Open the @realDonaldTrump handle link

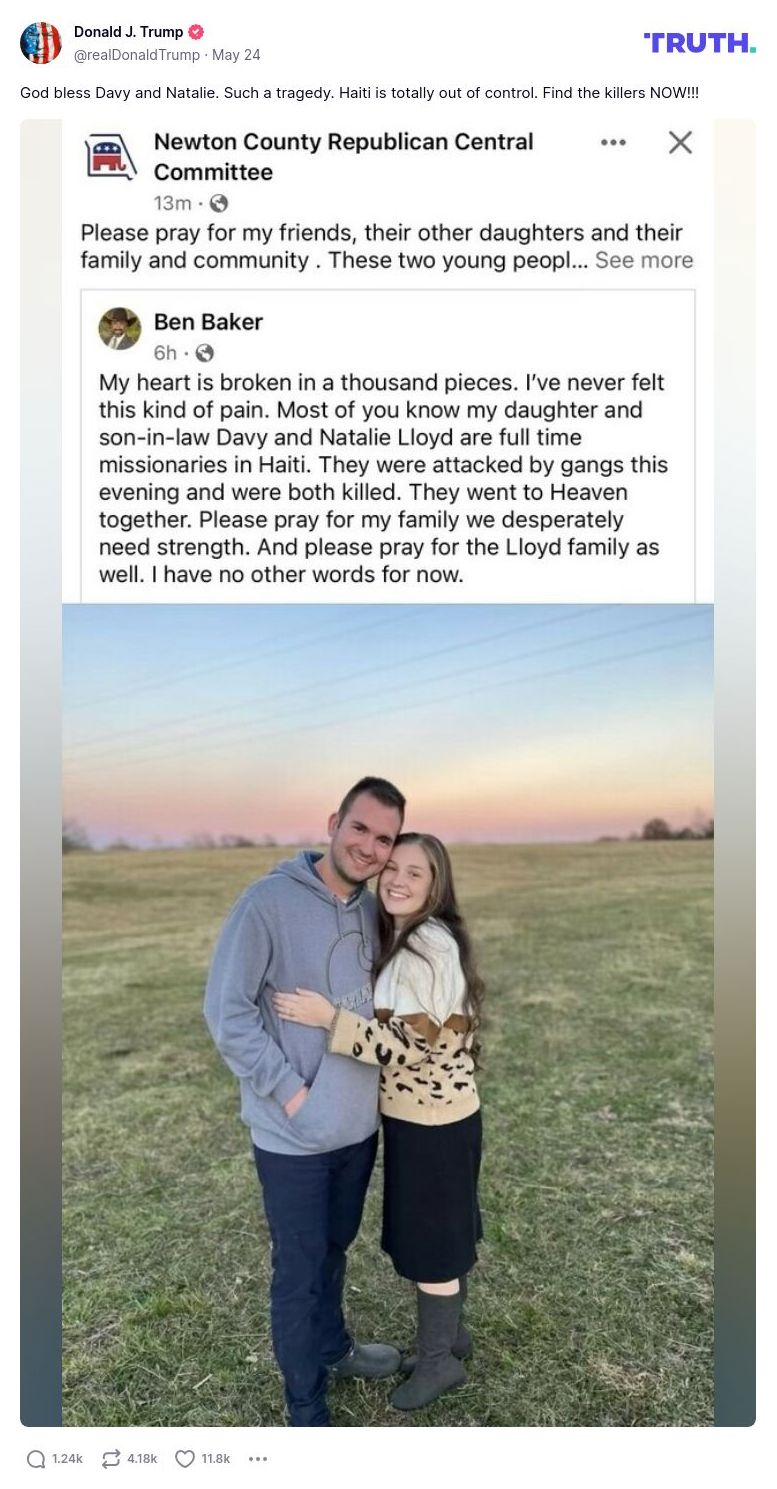[x=136, y=55]
